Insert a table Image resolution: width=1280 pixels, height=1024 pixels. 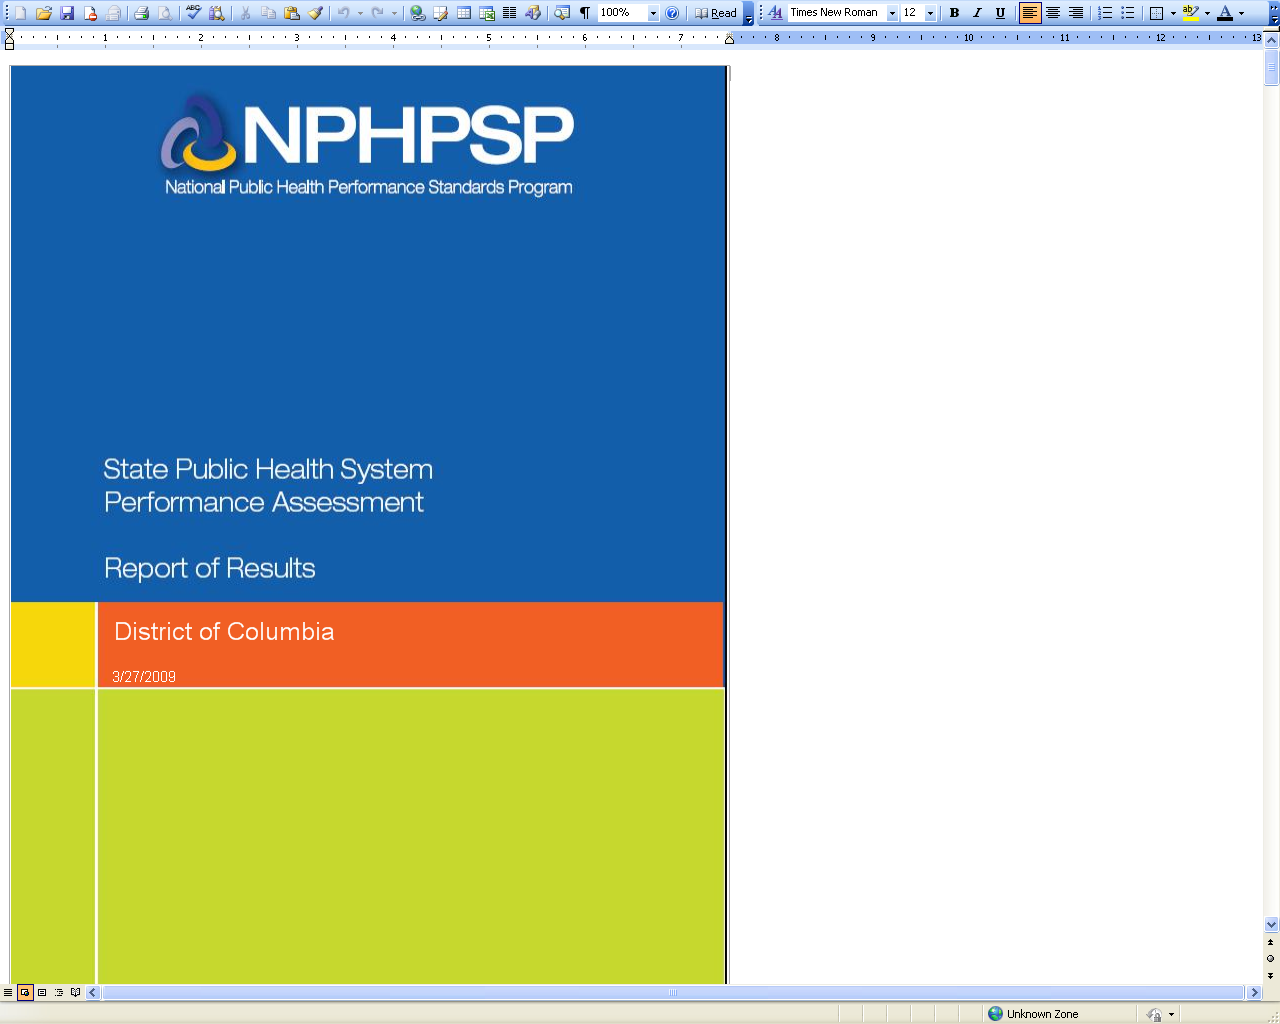[x=464, y=13]
